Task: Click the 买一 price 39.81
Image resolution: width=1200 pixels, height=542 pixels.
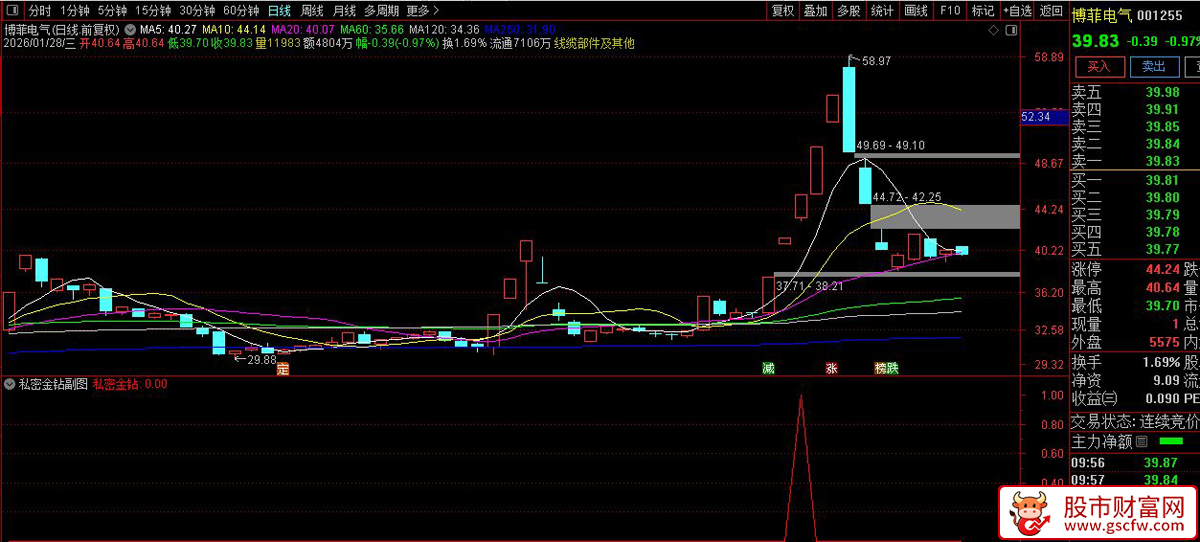Action: pyautogui.click(x=1162, y=180)
